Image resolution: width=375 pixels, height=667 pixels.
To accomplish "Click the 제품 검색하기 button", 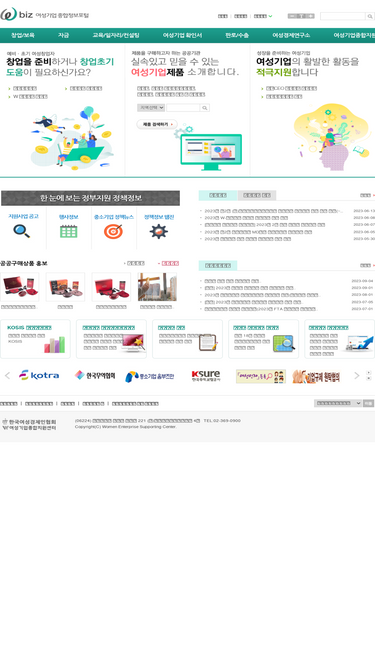I will coord(157,124).
